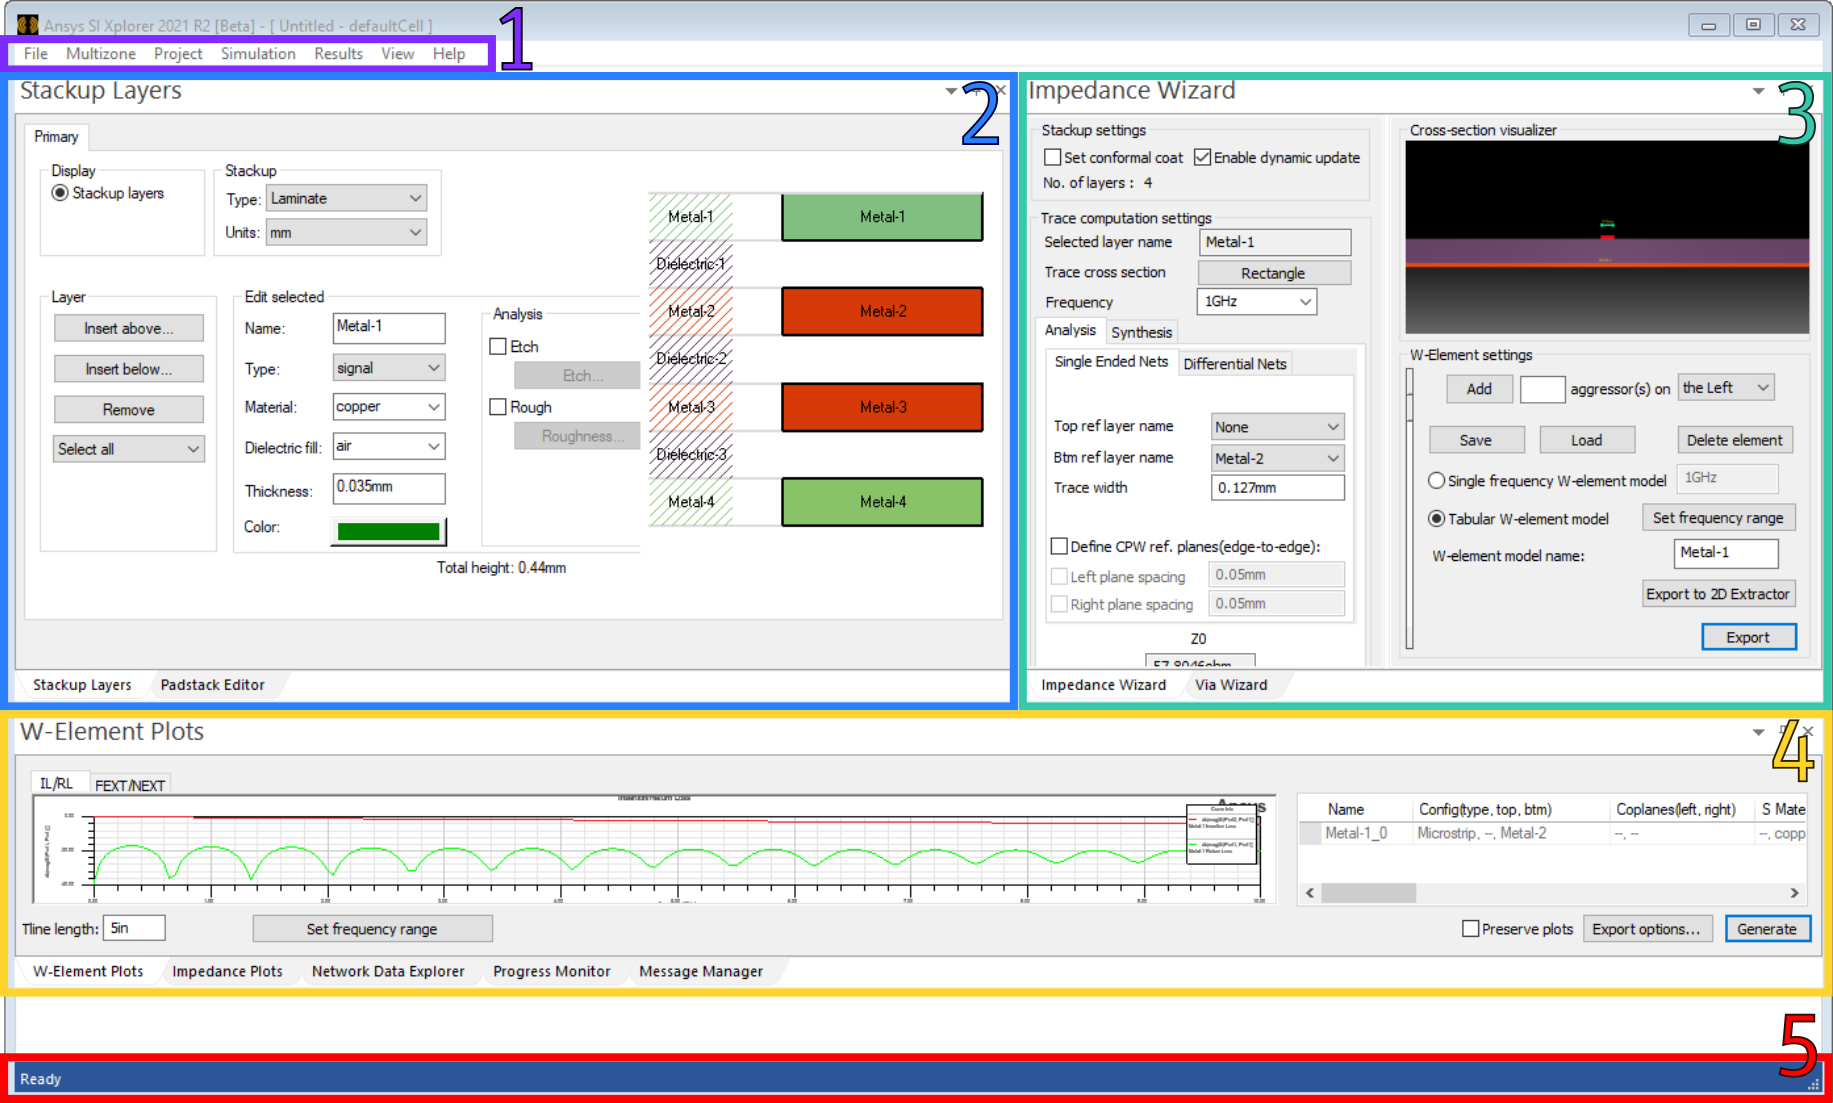Close the W-Element Plots panel
1833x1103 pixels.
click(x=1808, y=732)
